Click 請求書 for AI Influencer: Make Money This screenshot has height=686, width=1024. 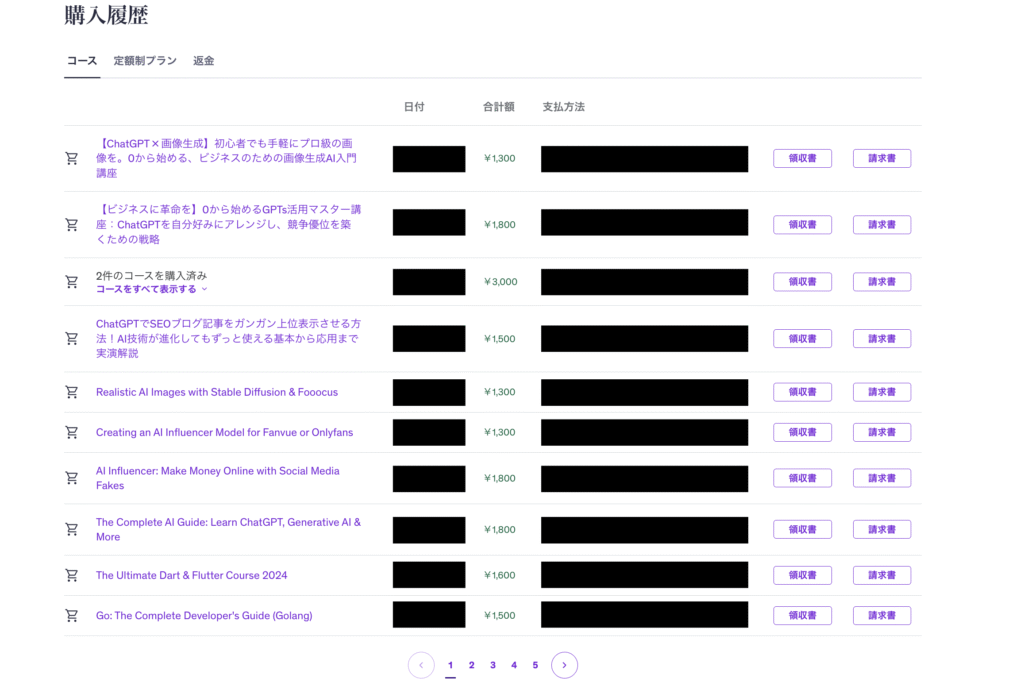point(882,478)
